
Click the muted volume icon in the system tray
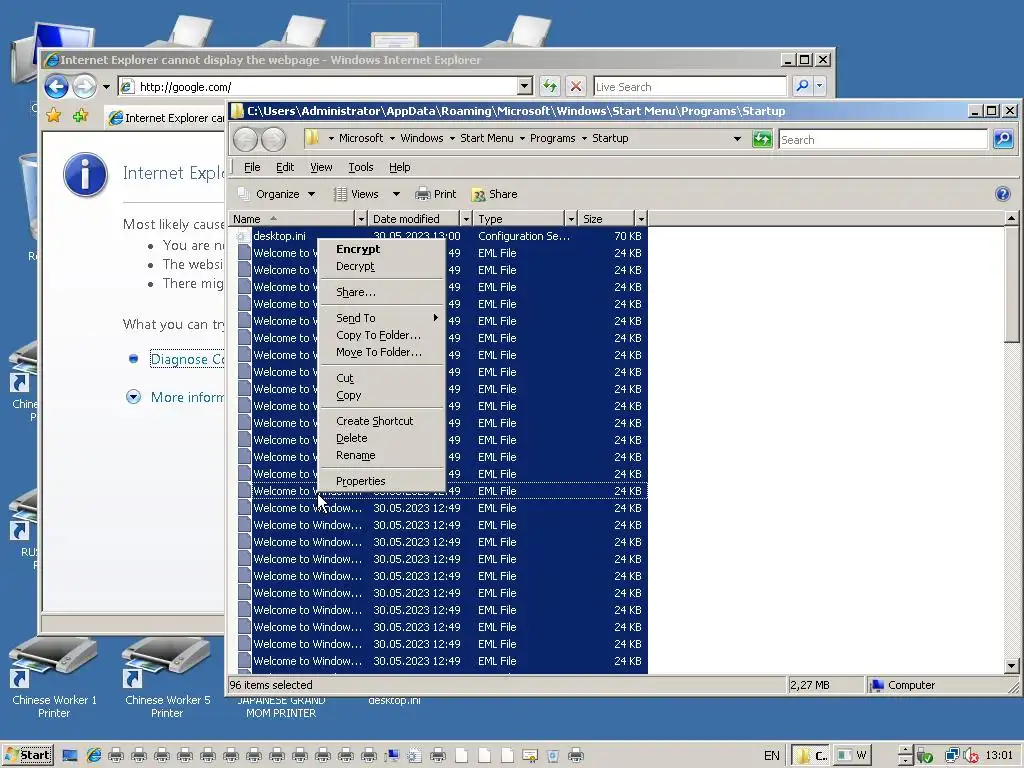pos(971,756)
